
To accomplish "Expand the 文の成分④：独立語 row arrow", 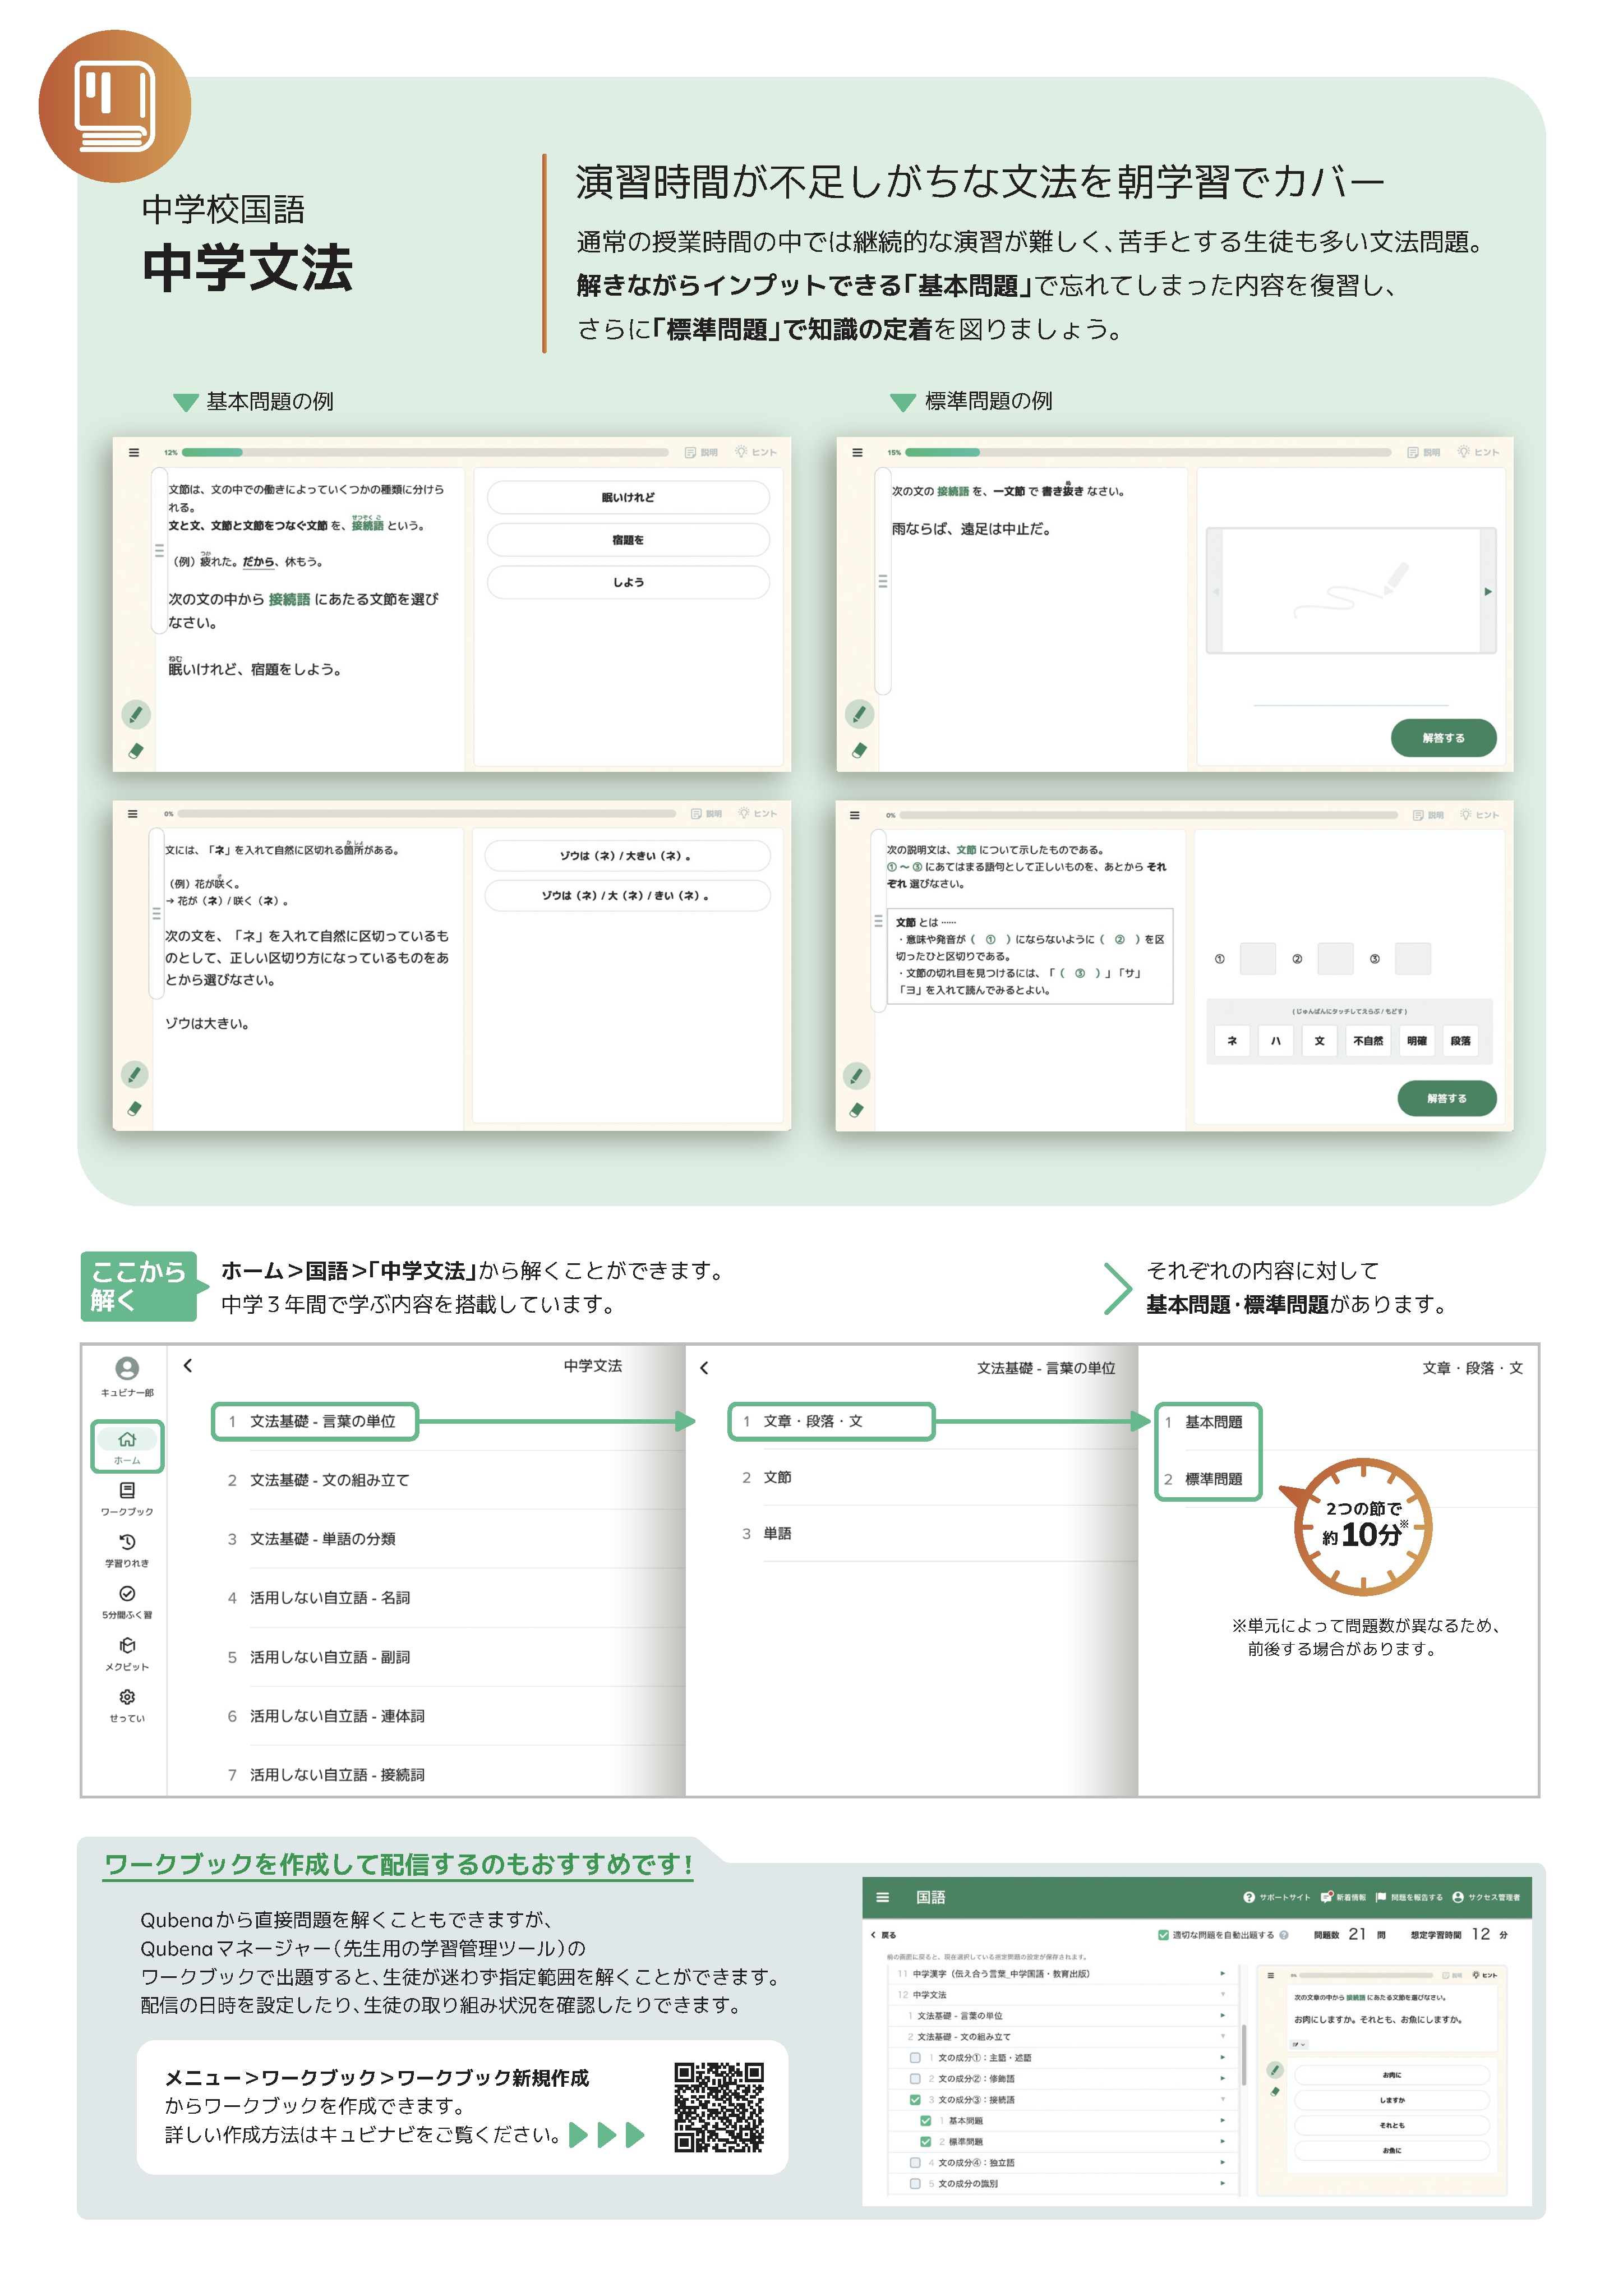I will pyautogui.click(x=1223, y=2163).
